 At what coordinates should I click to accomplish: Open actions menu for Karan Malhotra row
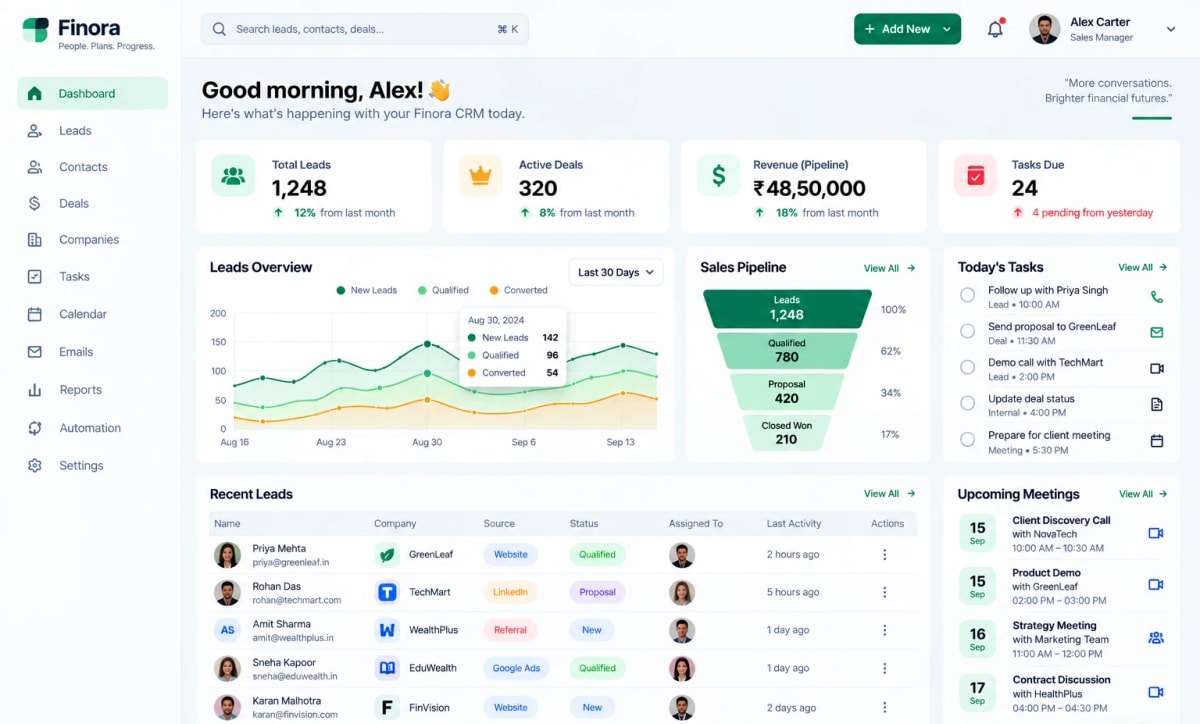click(x=884, y=707)
